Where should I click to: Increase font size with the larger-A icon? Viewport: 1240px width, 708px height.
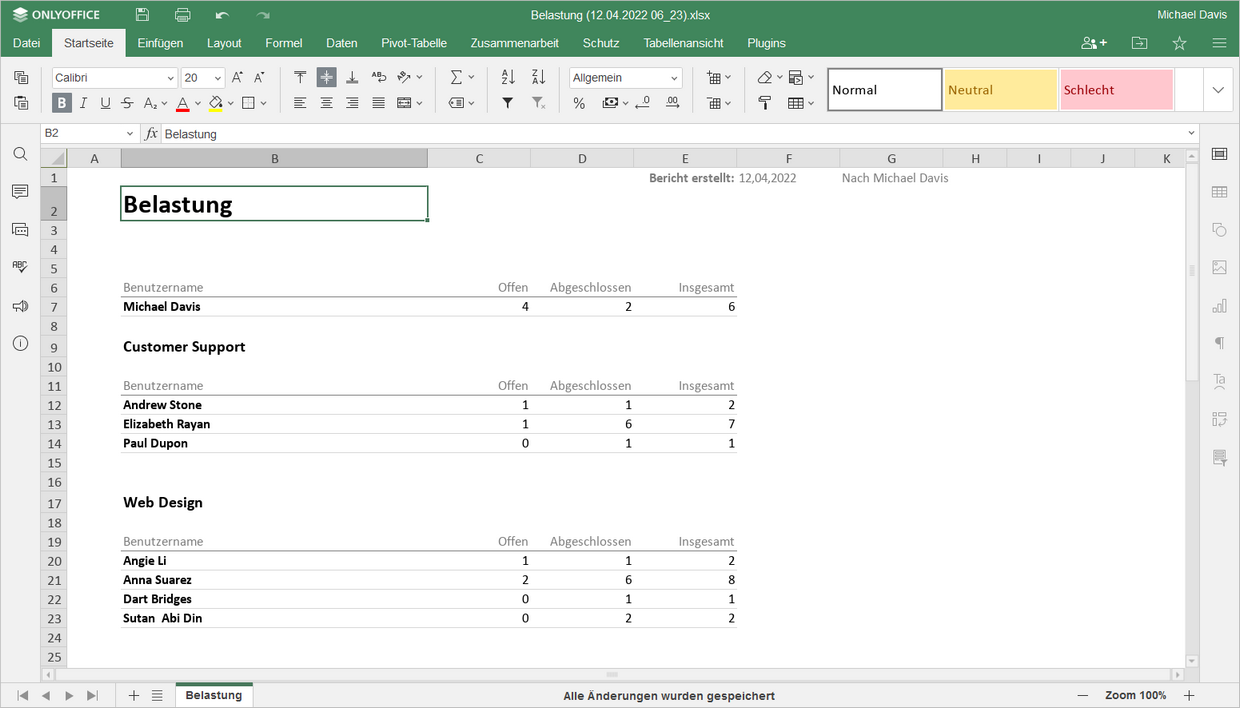[237, 77]
